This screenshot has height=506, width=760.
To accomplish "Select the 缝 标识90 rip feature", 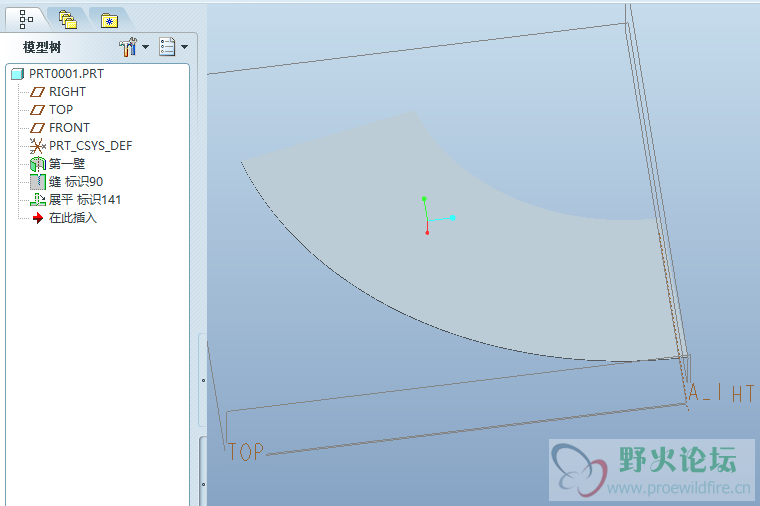I will pos(76,182).
